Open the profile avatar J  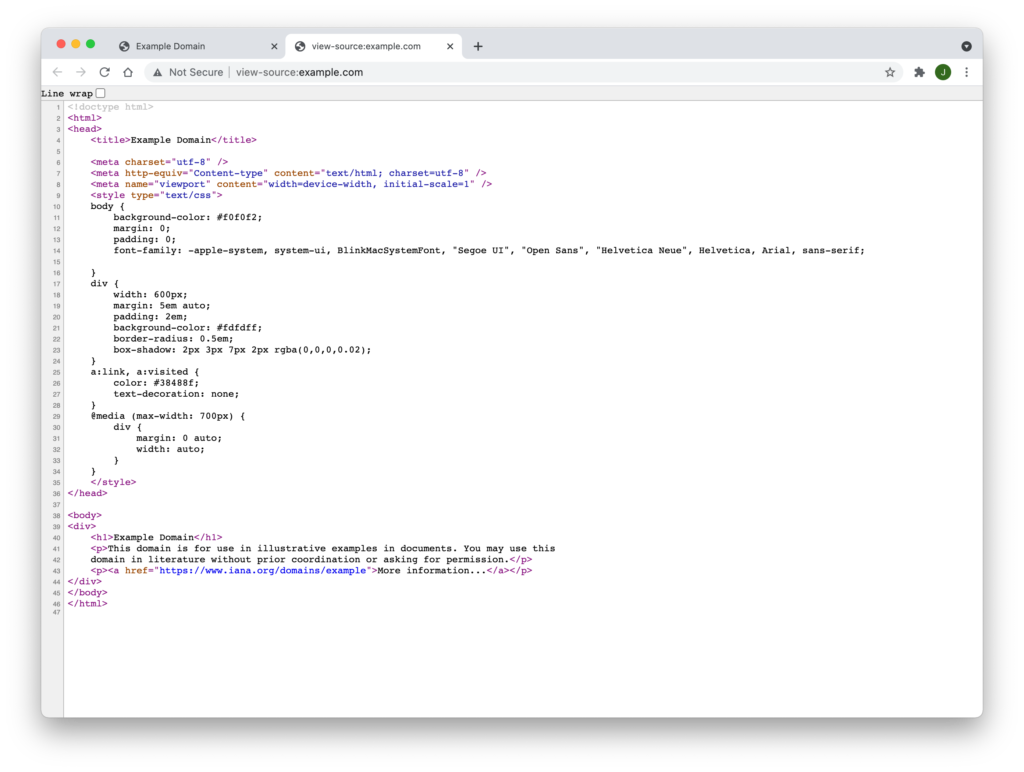pos(942,72)
